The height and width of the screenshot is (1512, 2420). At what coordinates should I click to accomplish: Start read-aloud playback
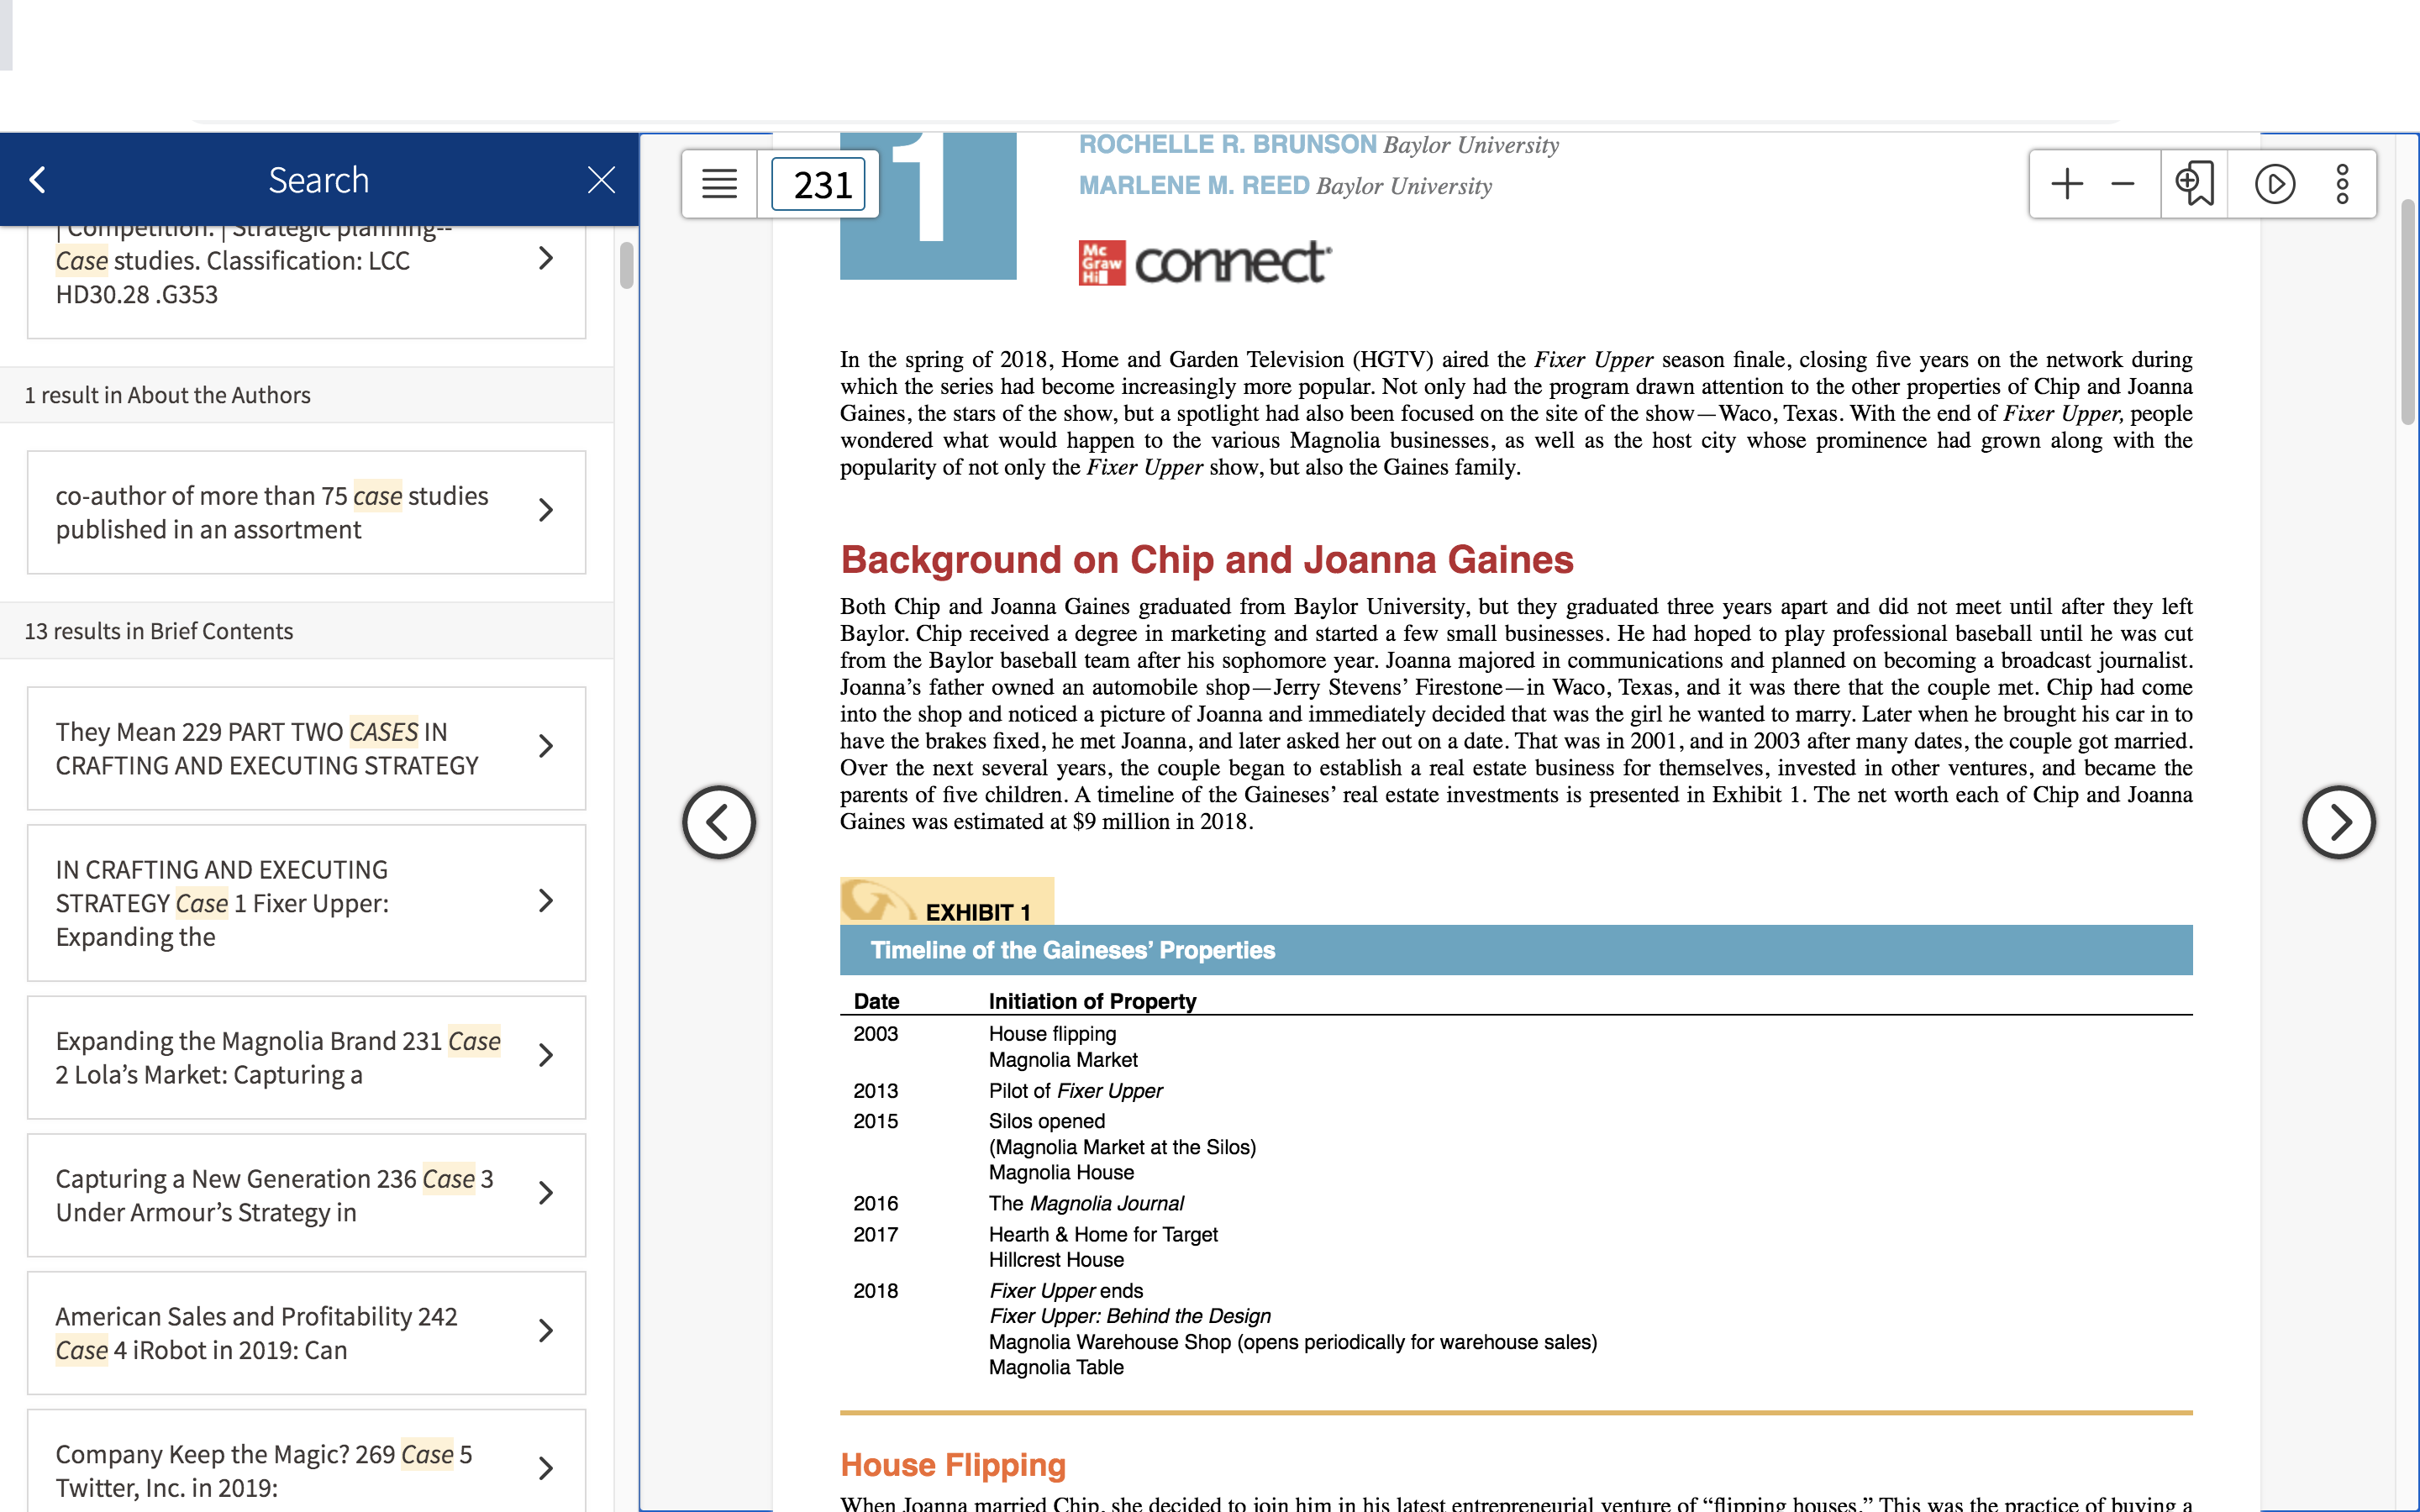2275,184
